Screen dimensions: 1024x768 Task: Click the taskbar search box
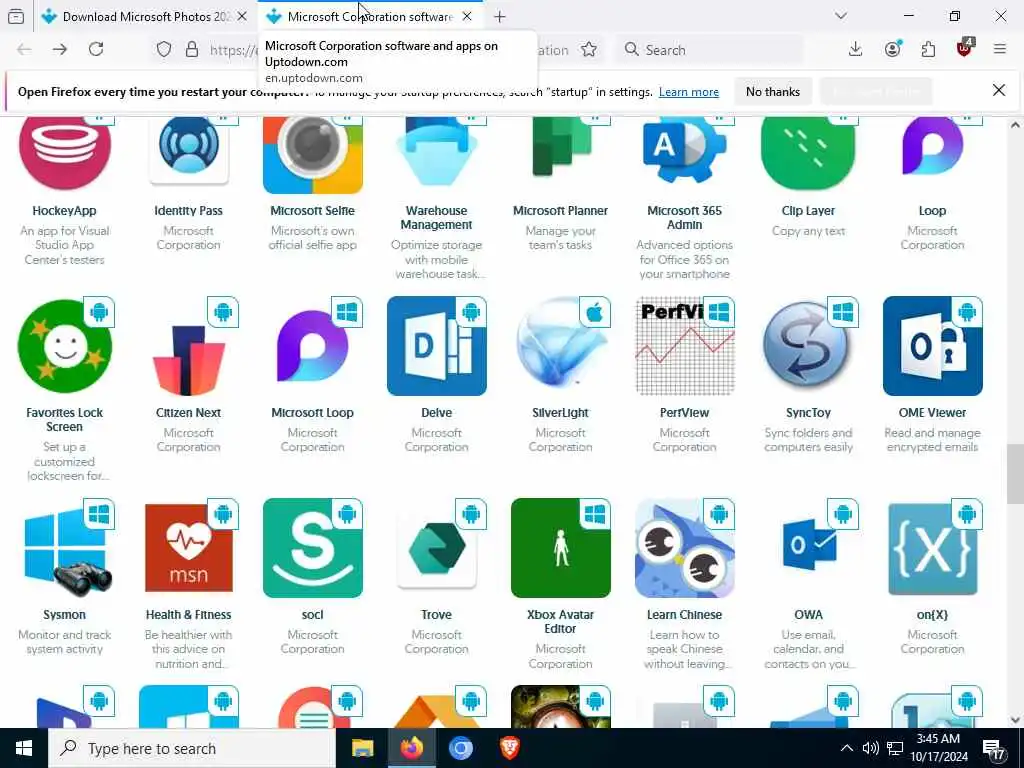click(192, 748)
